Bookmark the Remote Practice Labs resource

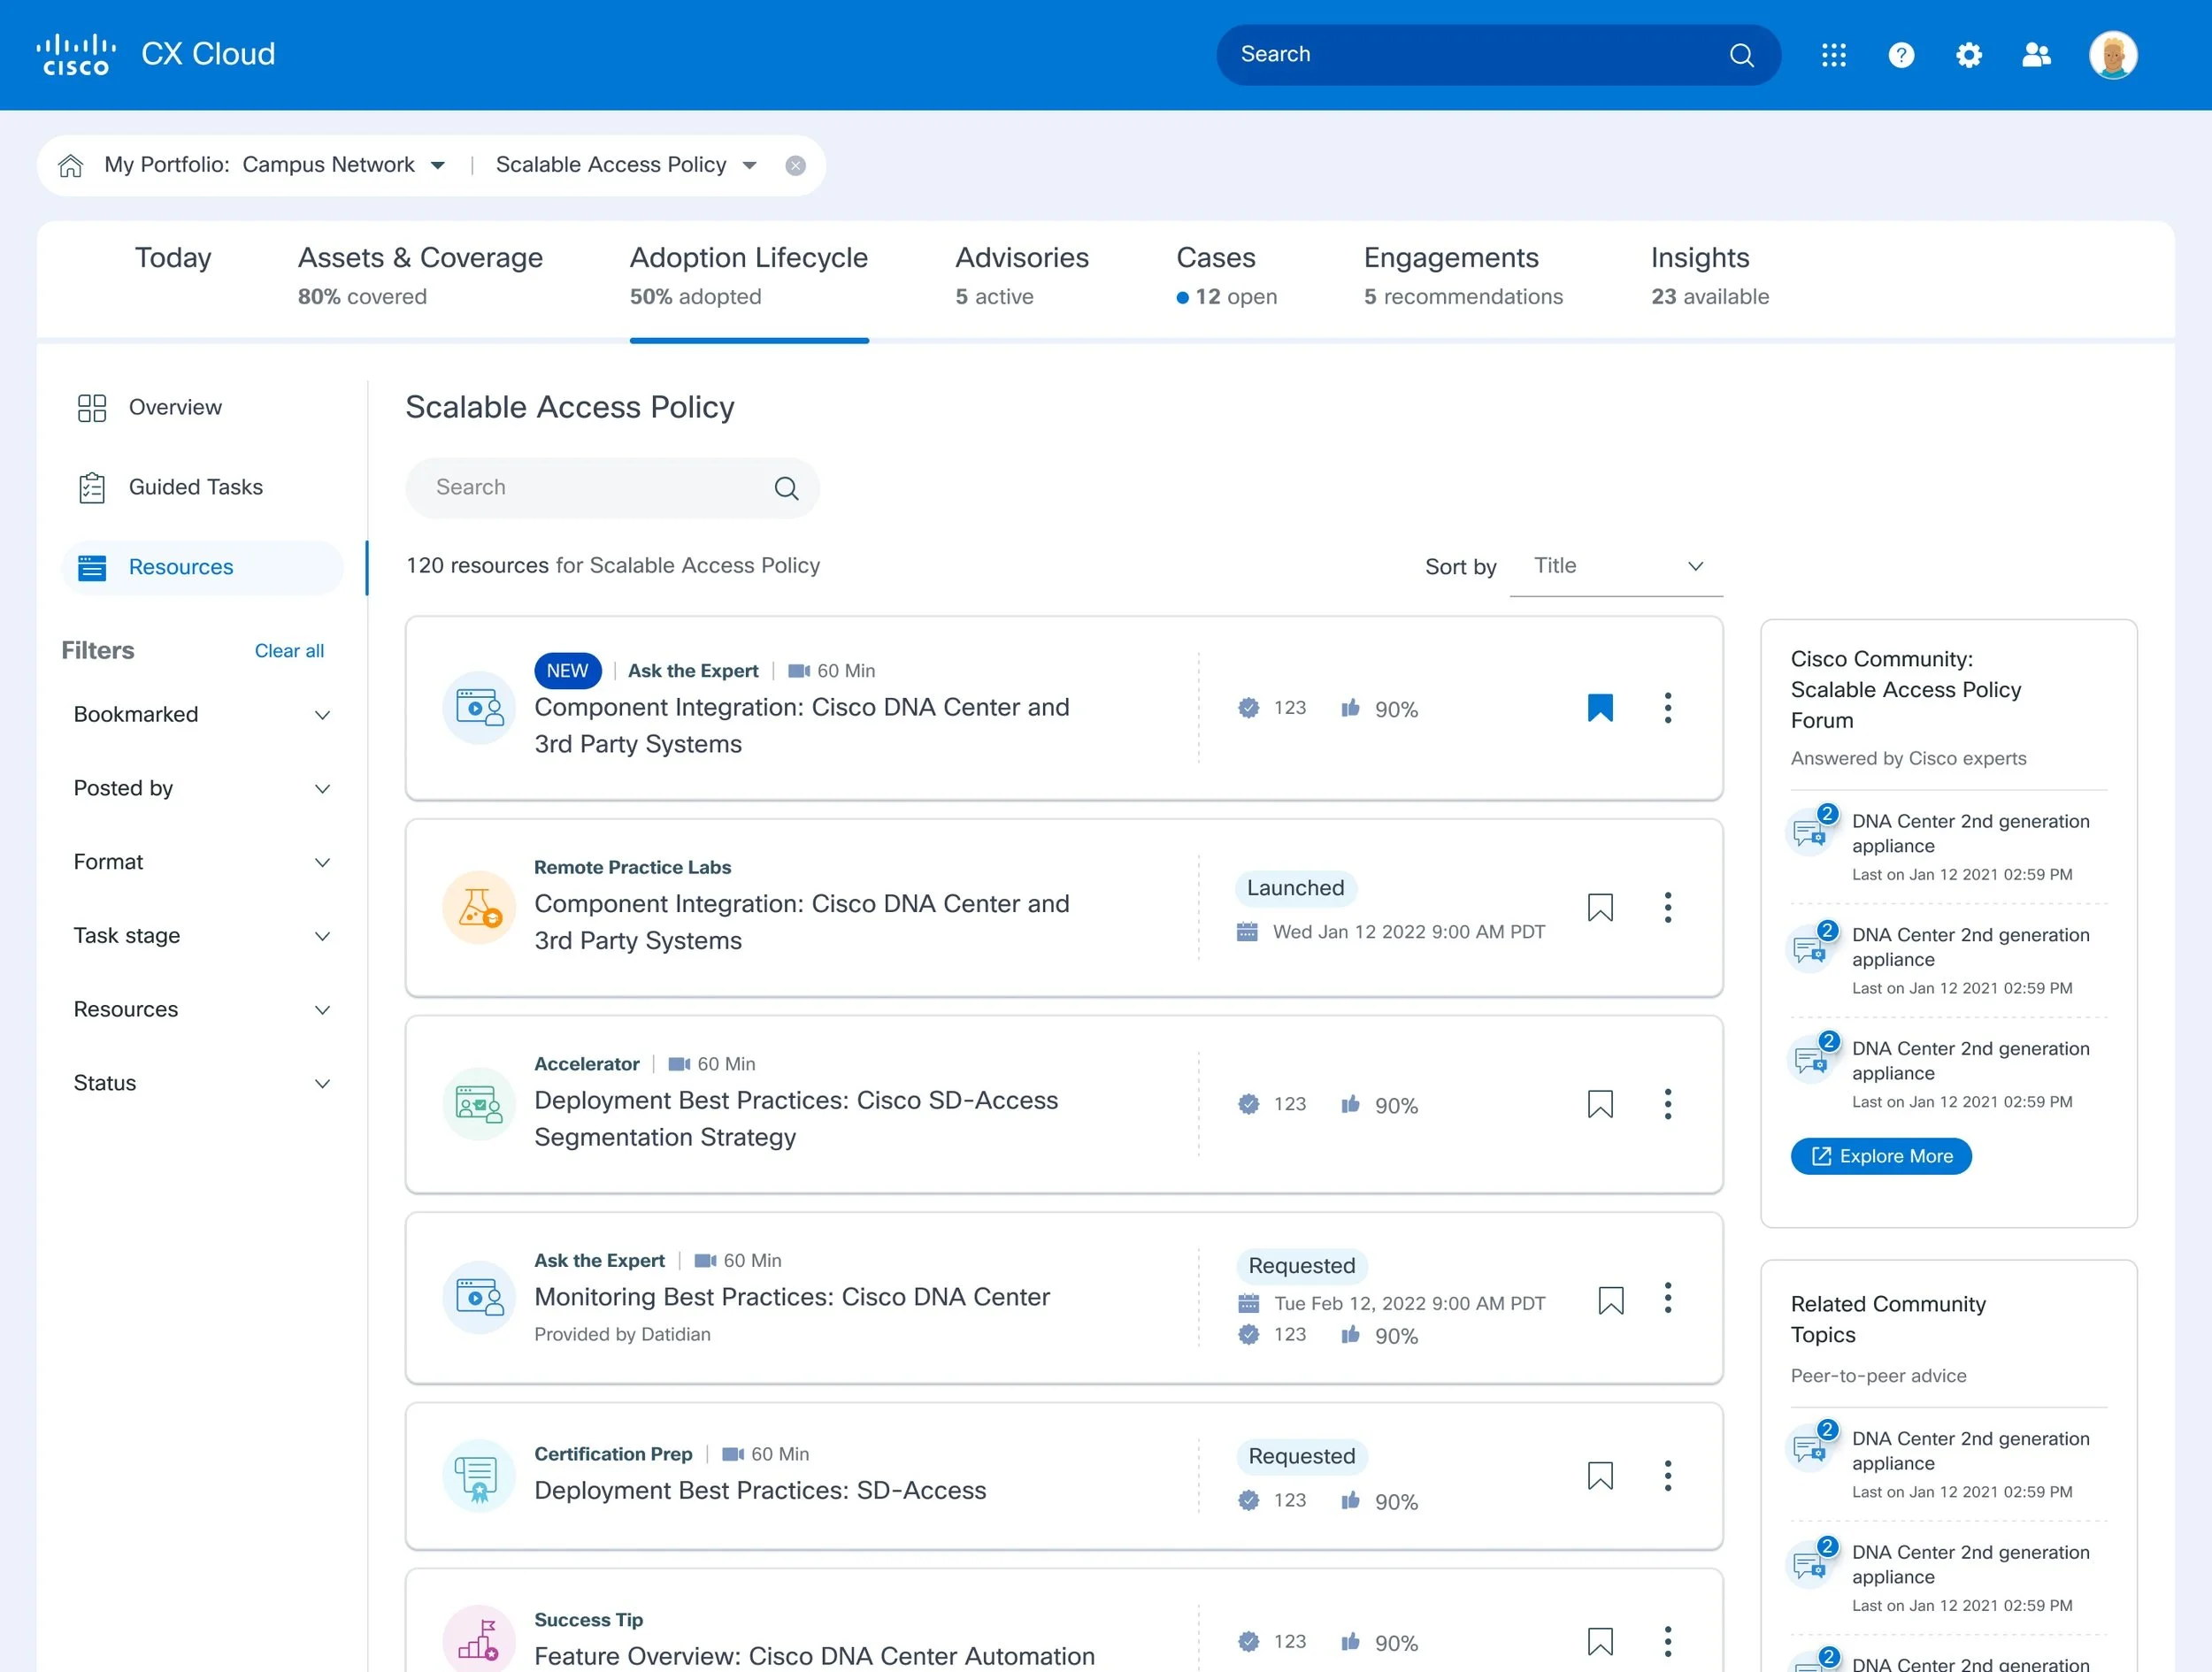tap(1600, 907)
